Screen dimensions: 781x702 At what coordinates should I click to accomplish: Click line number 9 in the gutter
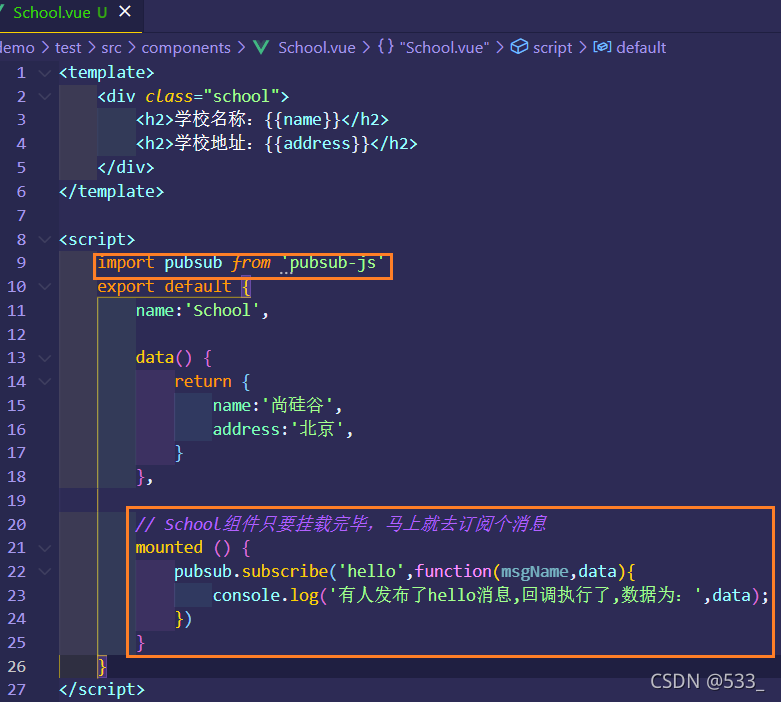21,263
